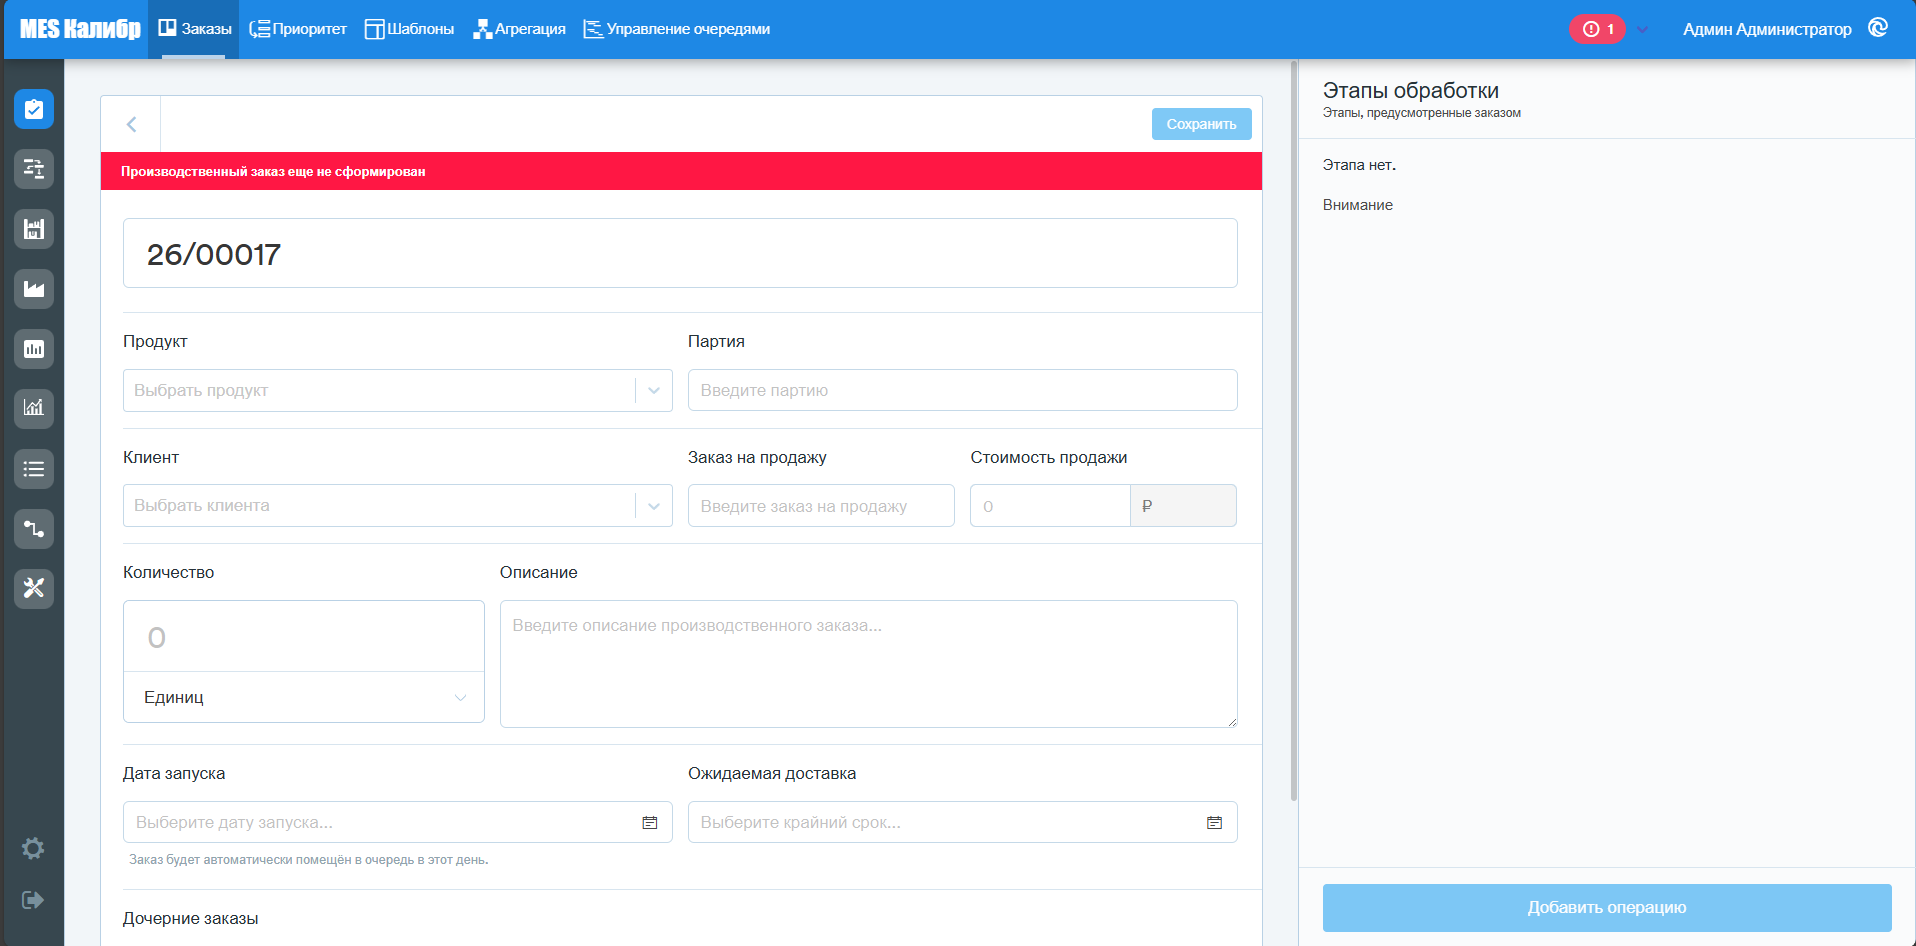Click the logout icon in sidebar
The width and height of the screenshot is (1916, 946).
(x=33, y=900)
